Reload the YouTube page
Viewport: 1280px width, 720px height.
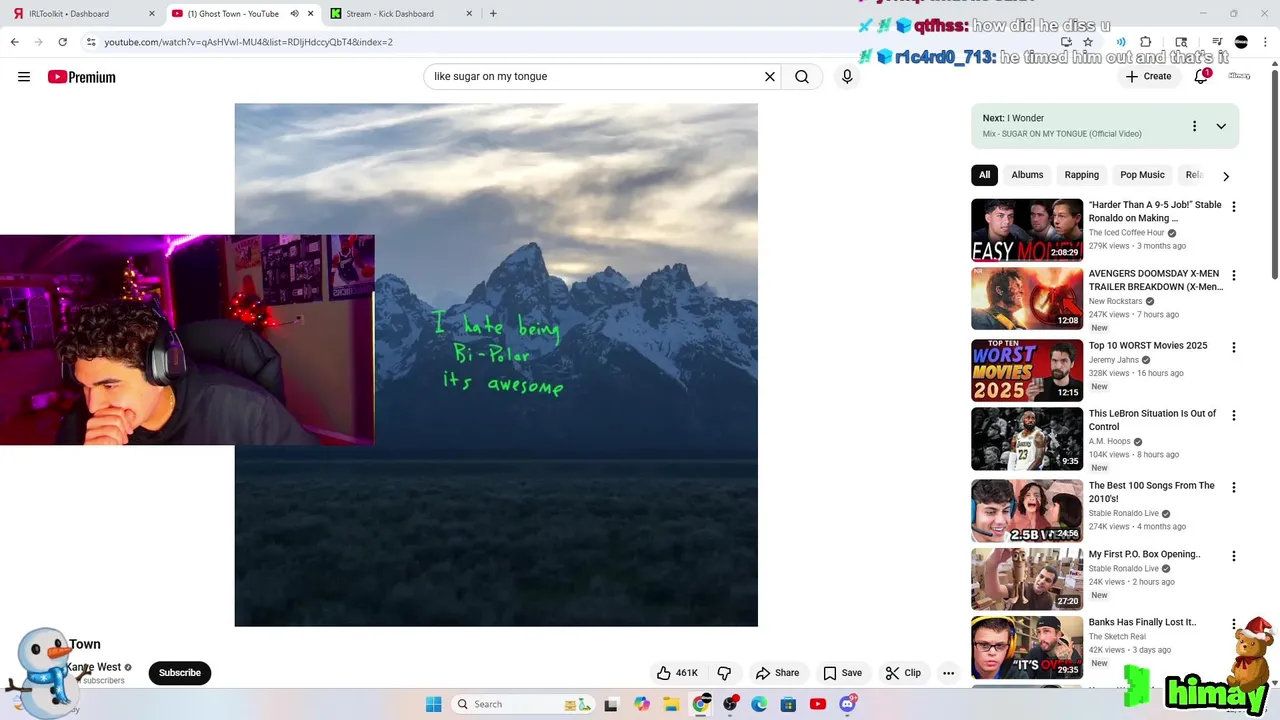[x=62, y=42]
